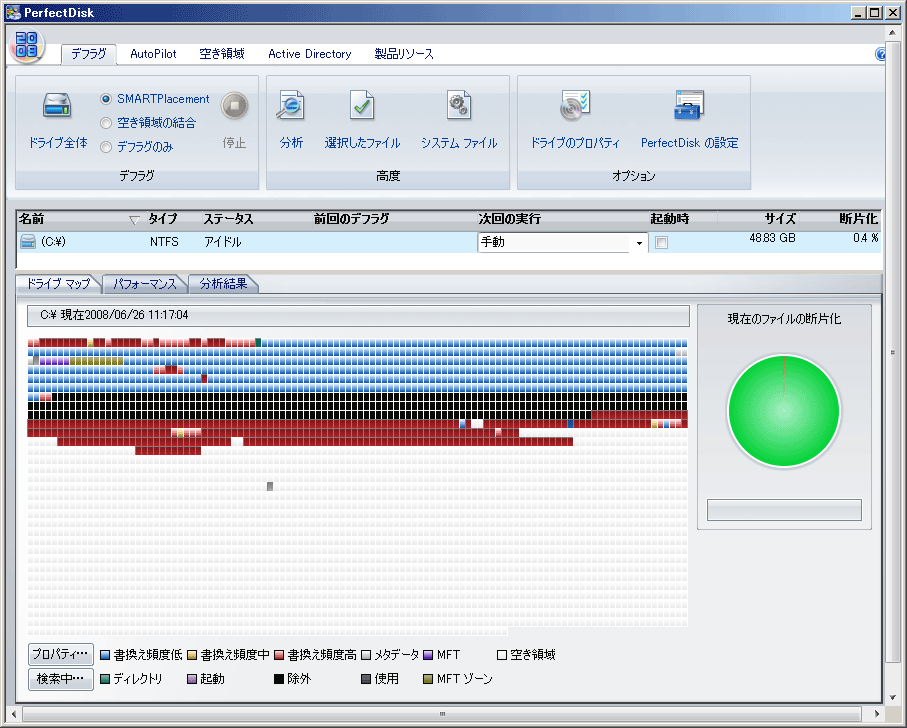This screenshot has height=728, width=907.
Task: Open System Files (システム ファイル) gear icon
Action: 459,105
